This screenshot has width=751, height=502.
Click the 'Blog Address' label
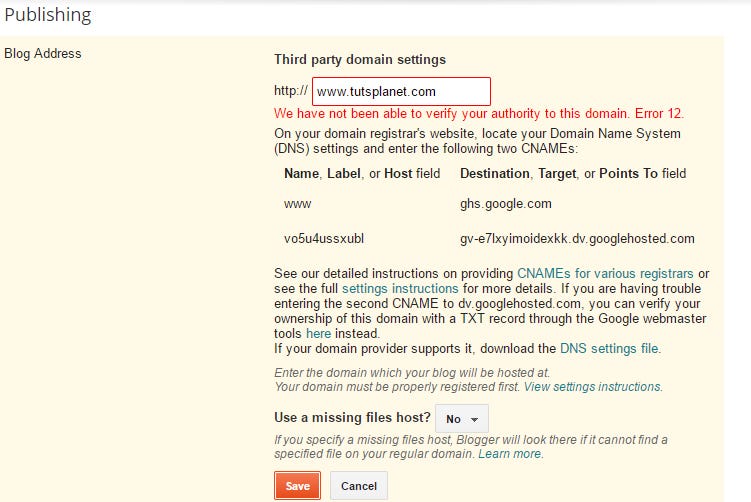coord(43,53)
